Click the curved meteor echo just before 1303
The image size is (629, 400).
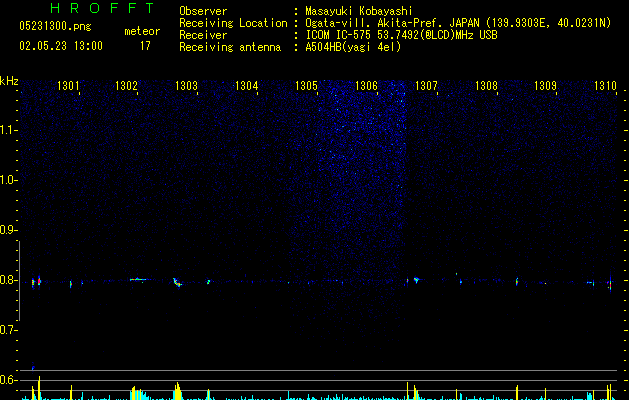click(x=177, y=282)
